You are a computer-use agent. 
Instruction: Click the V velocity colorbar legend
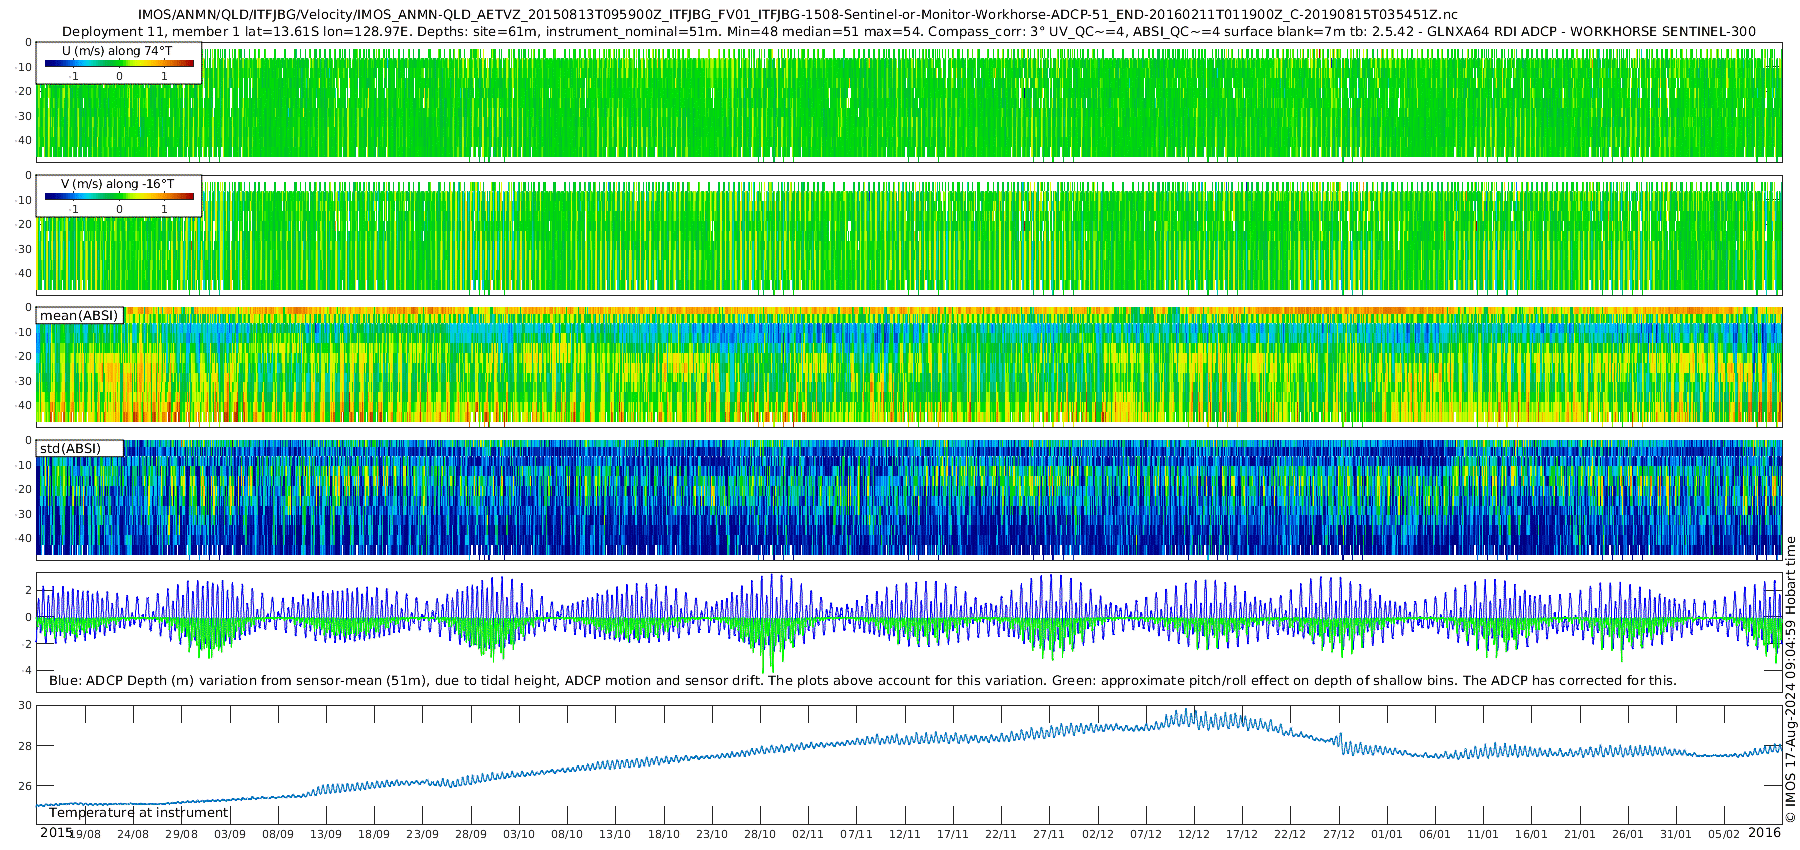point(119,196)
